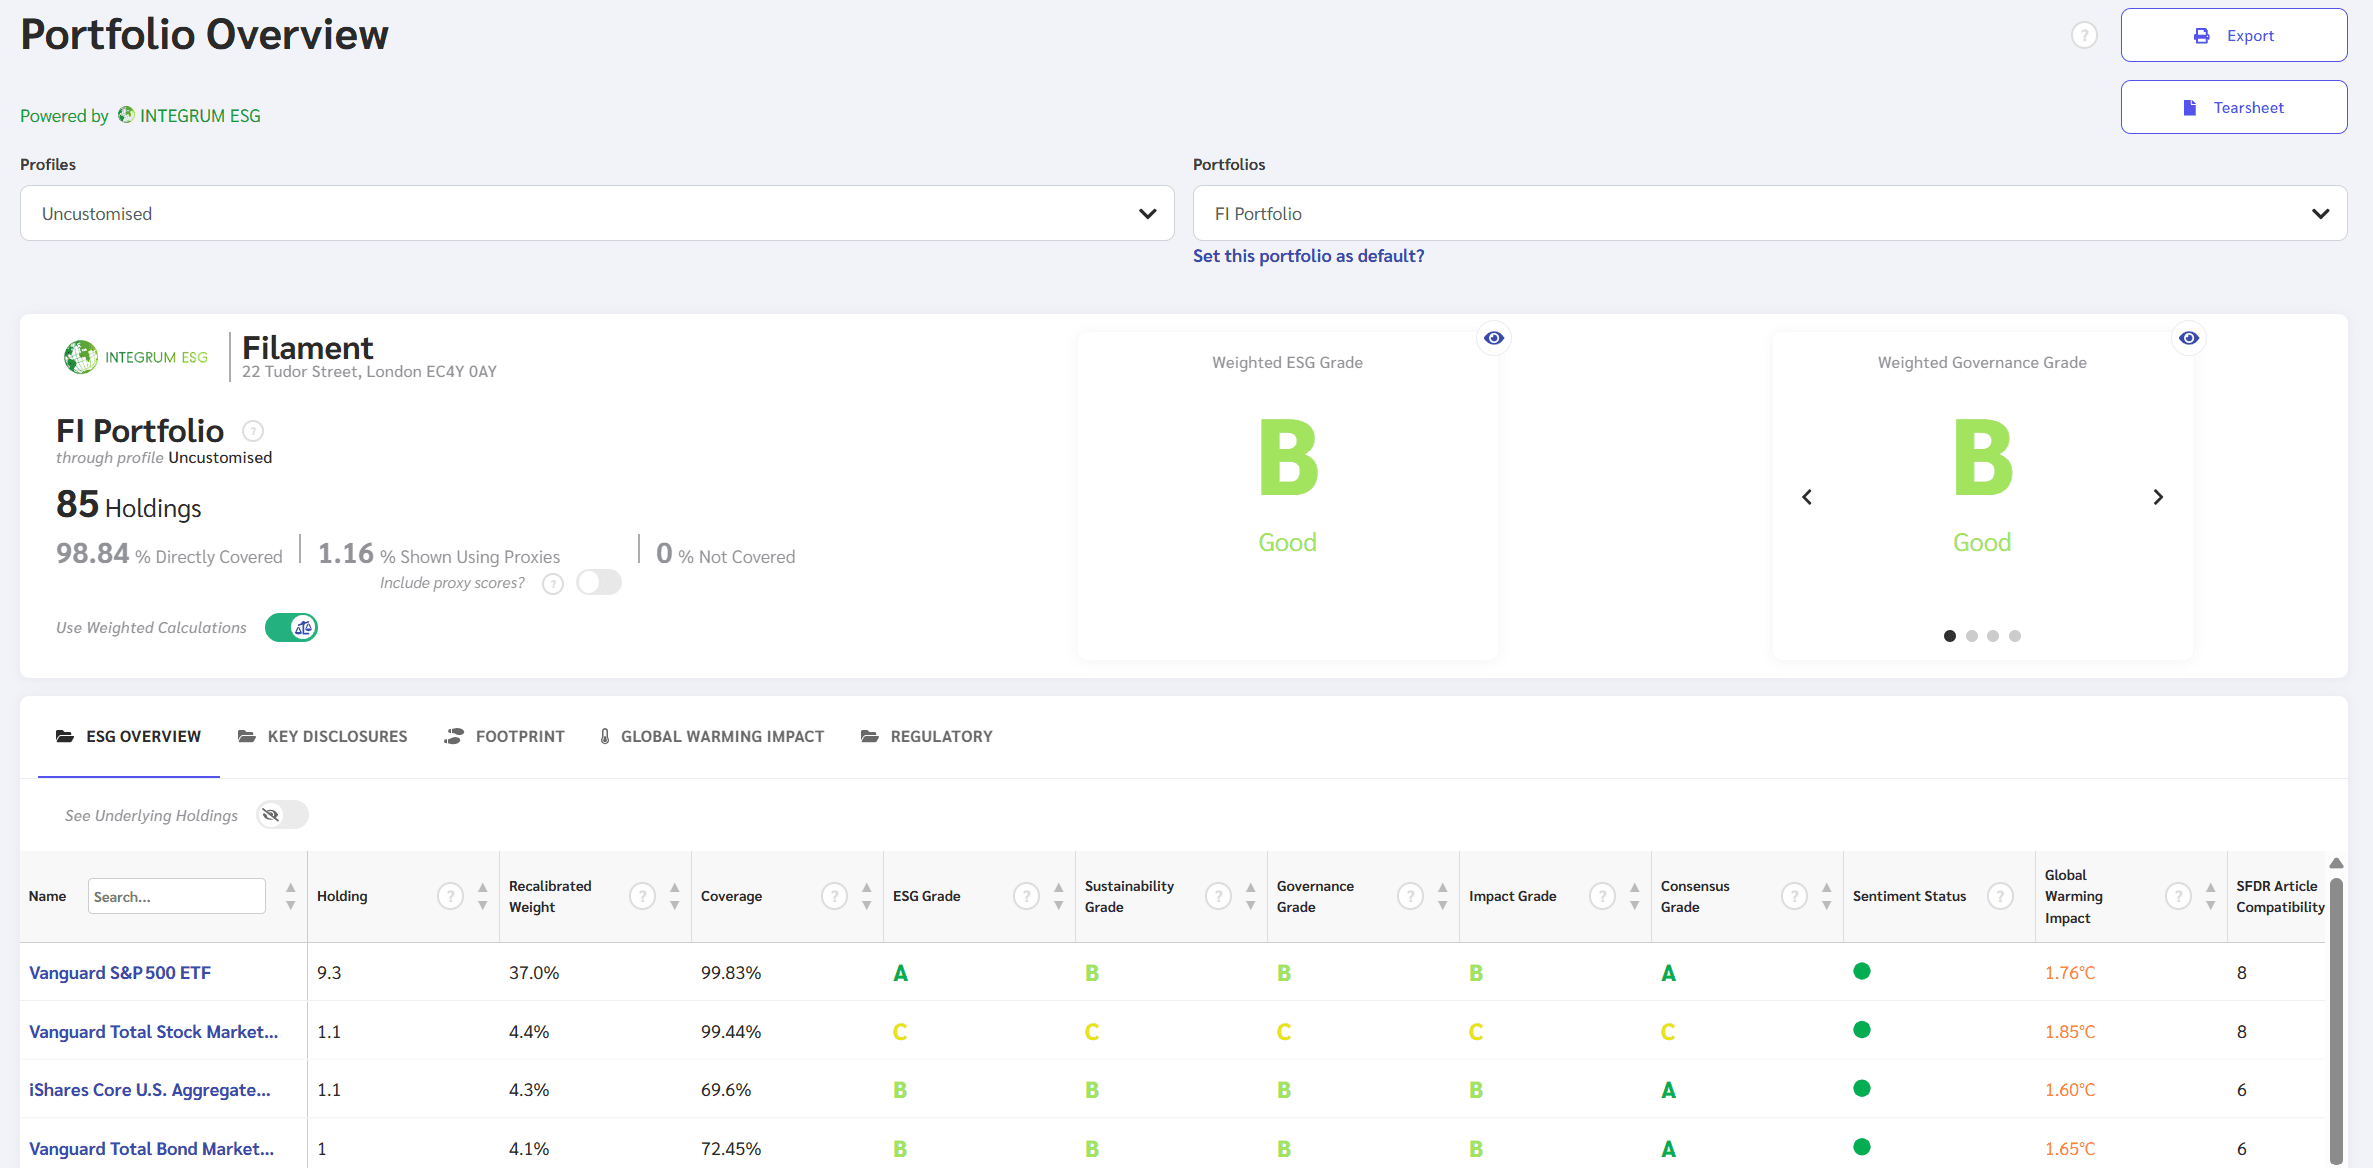
Task: Click help icon in Recalibrated Weight header
Action: click(643, 896)
